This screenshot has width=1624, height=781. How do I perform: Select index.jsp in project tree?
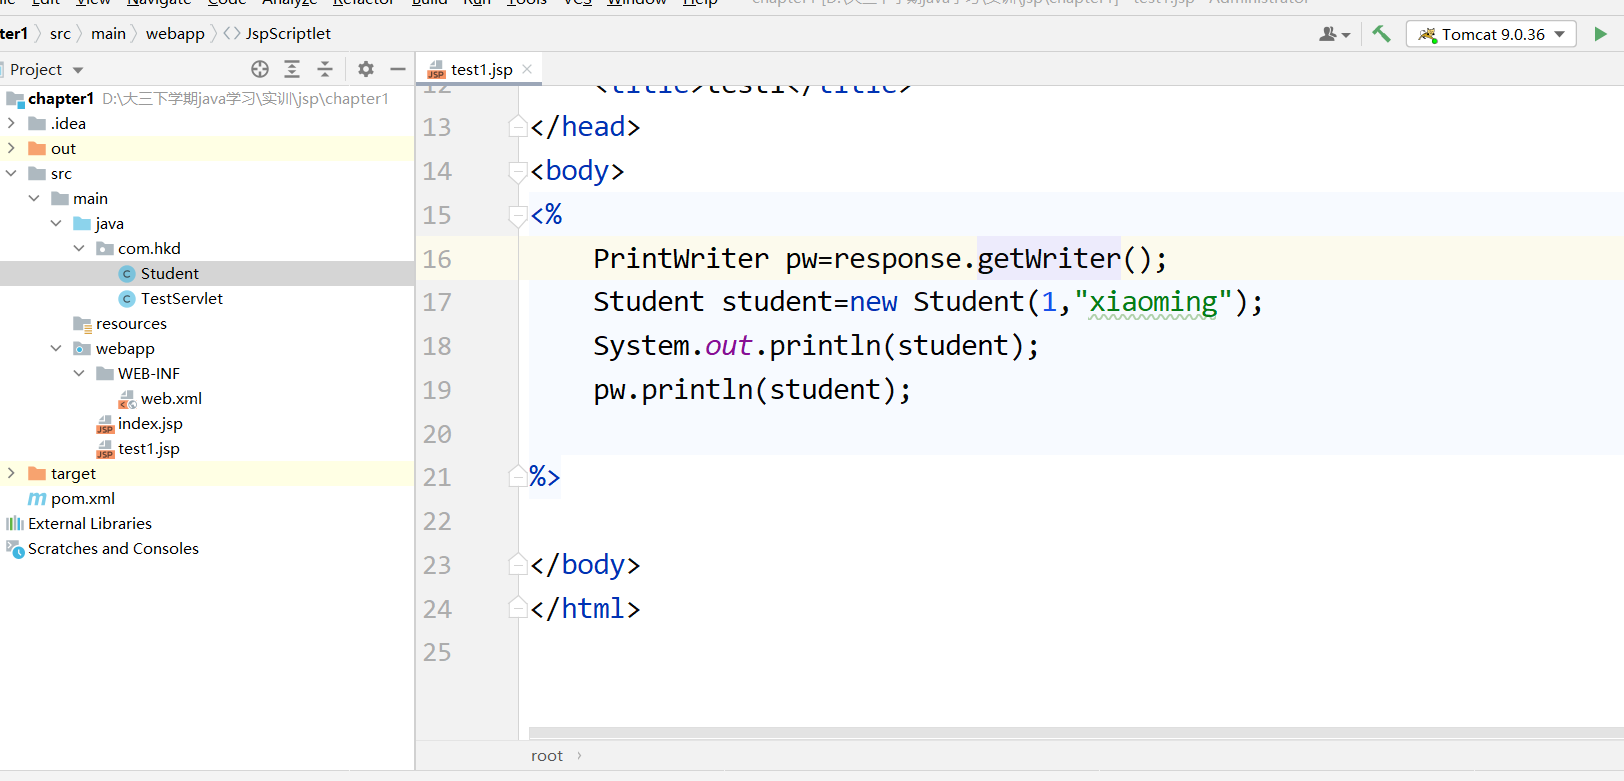[x=207, y=423]
